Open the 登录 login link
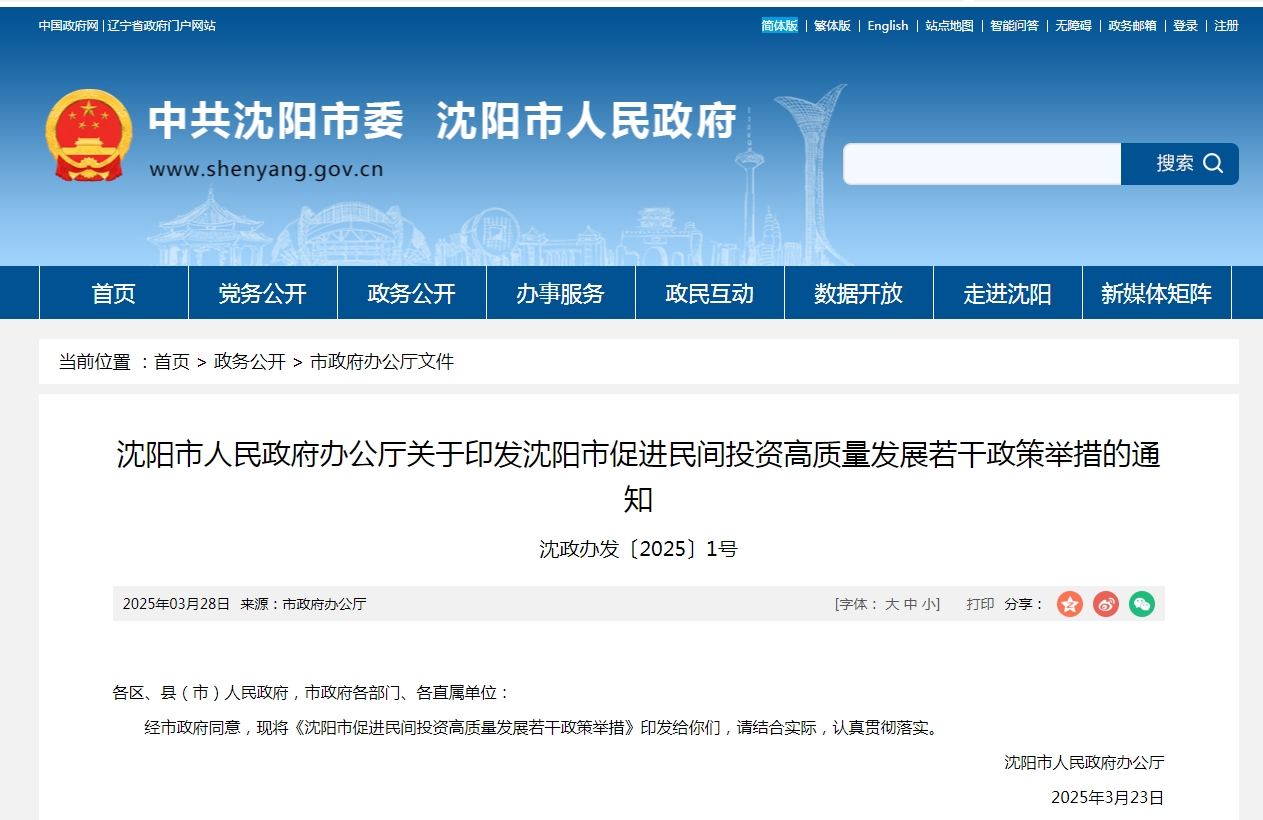 point(1185,26)
